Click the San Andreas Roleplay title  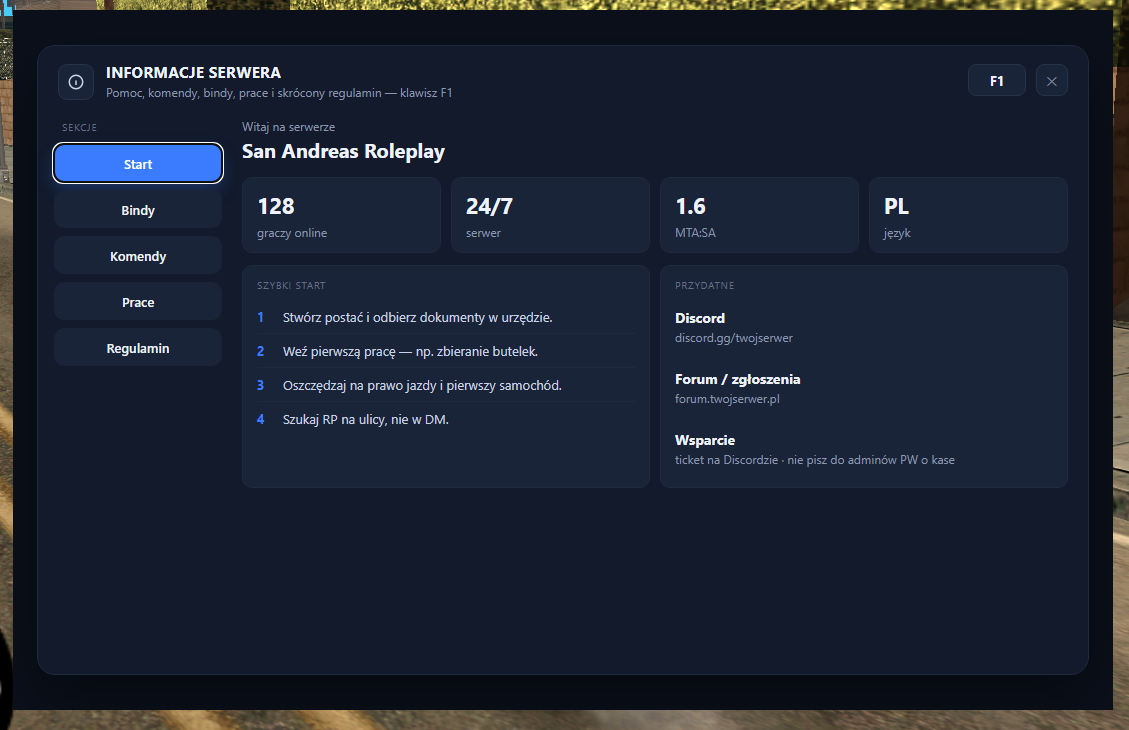[x=343, y=151]
